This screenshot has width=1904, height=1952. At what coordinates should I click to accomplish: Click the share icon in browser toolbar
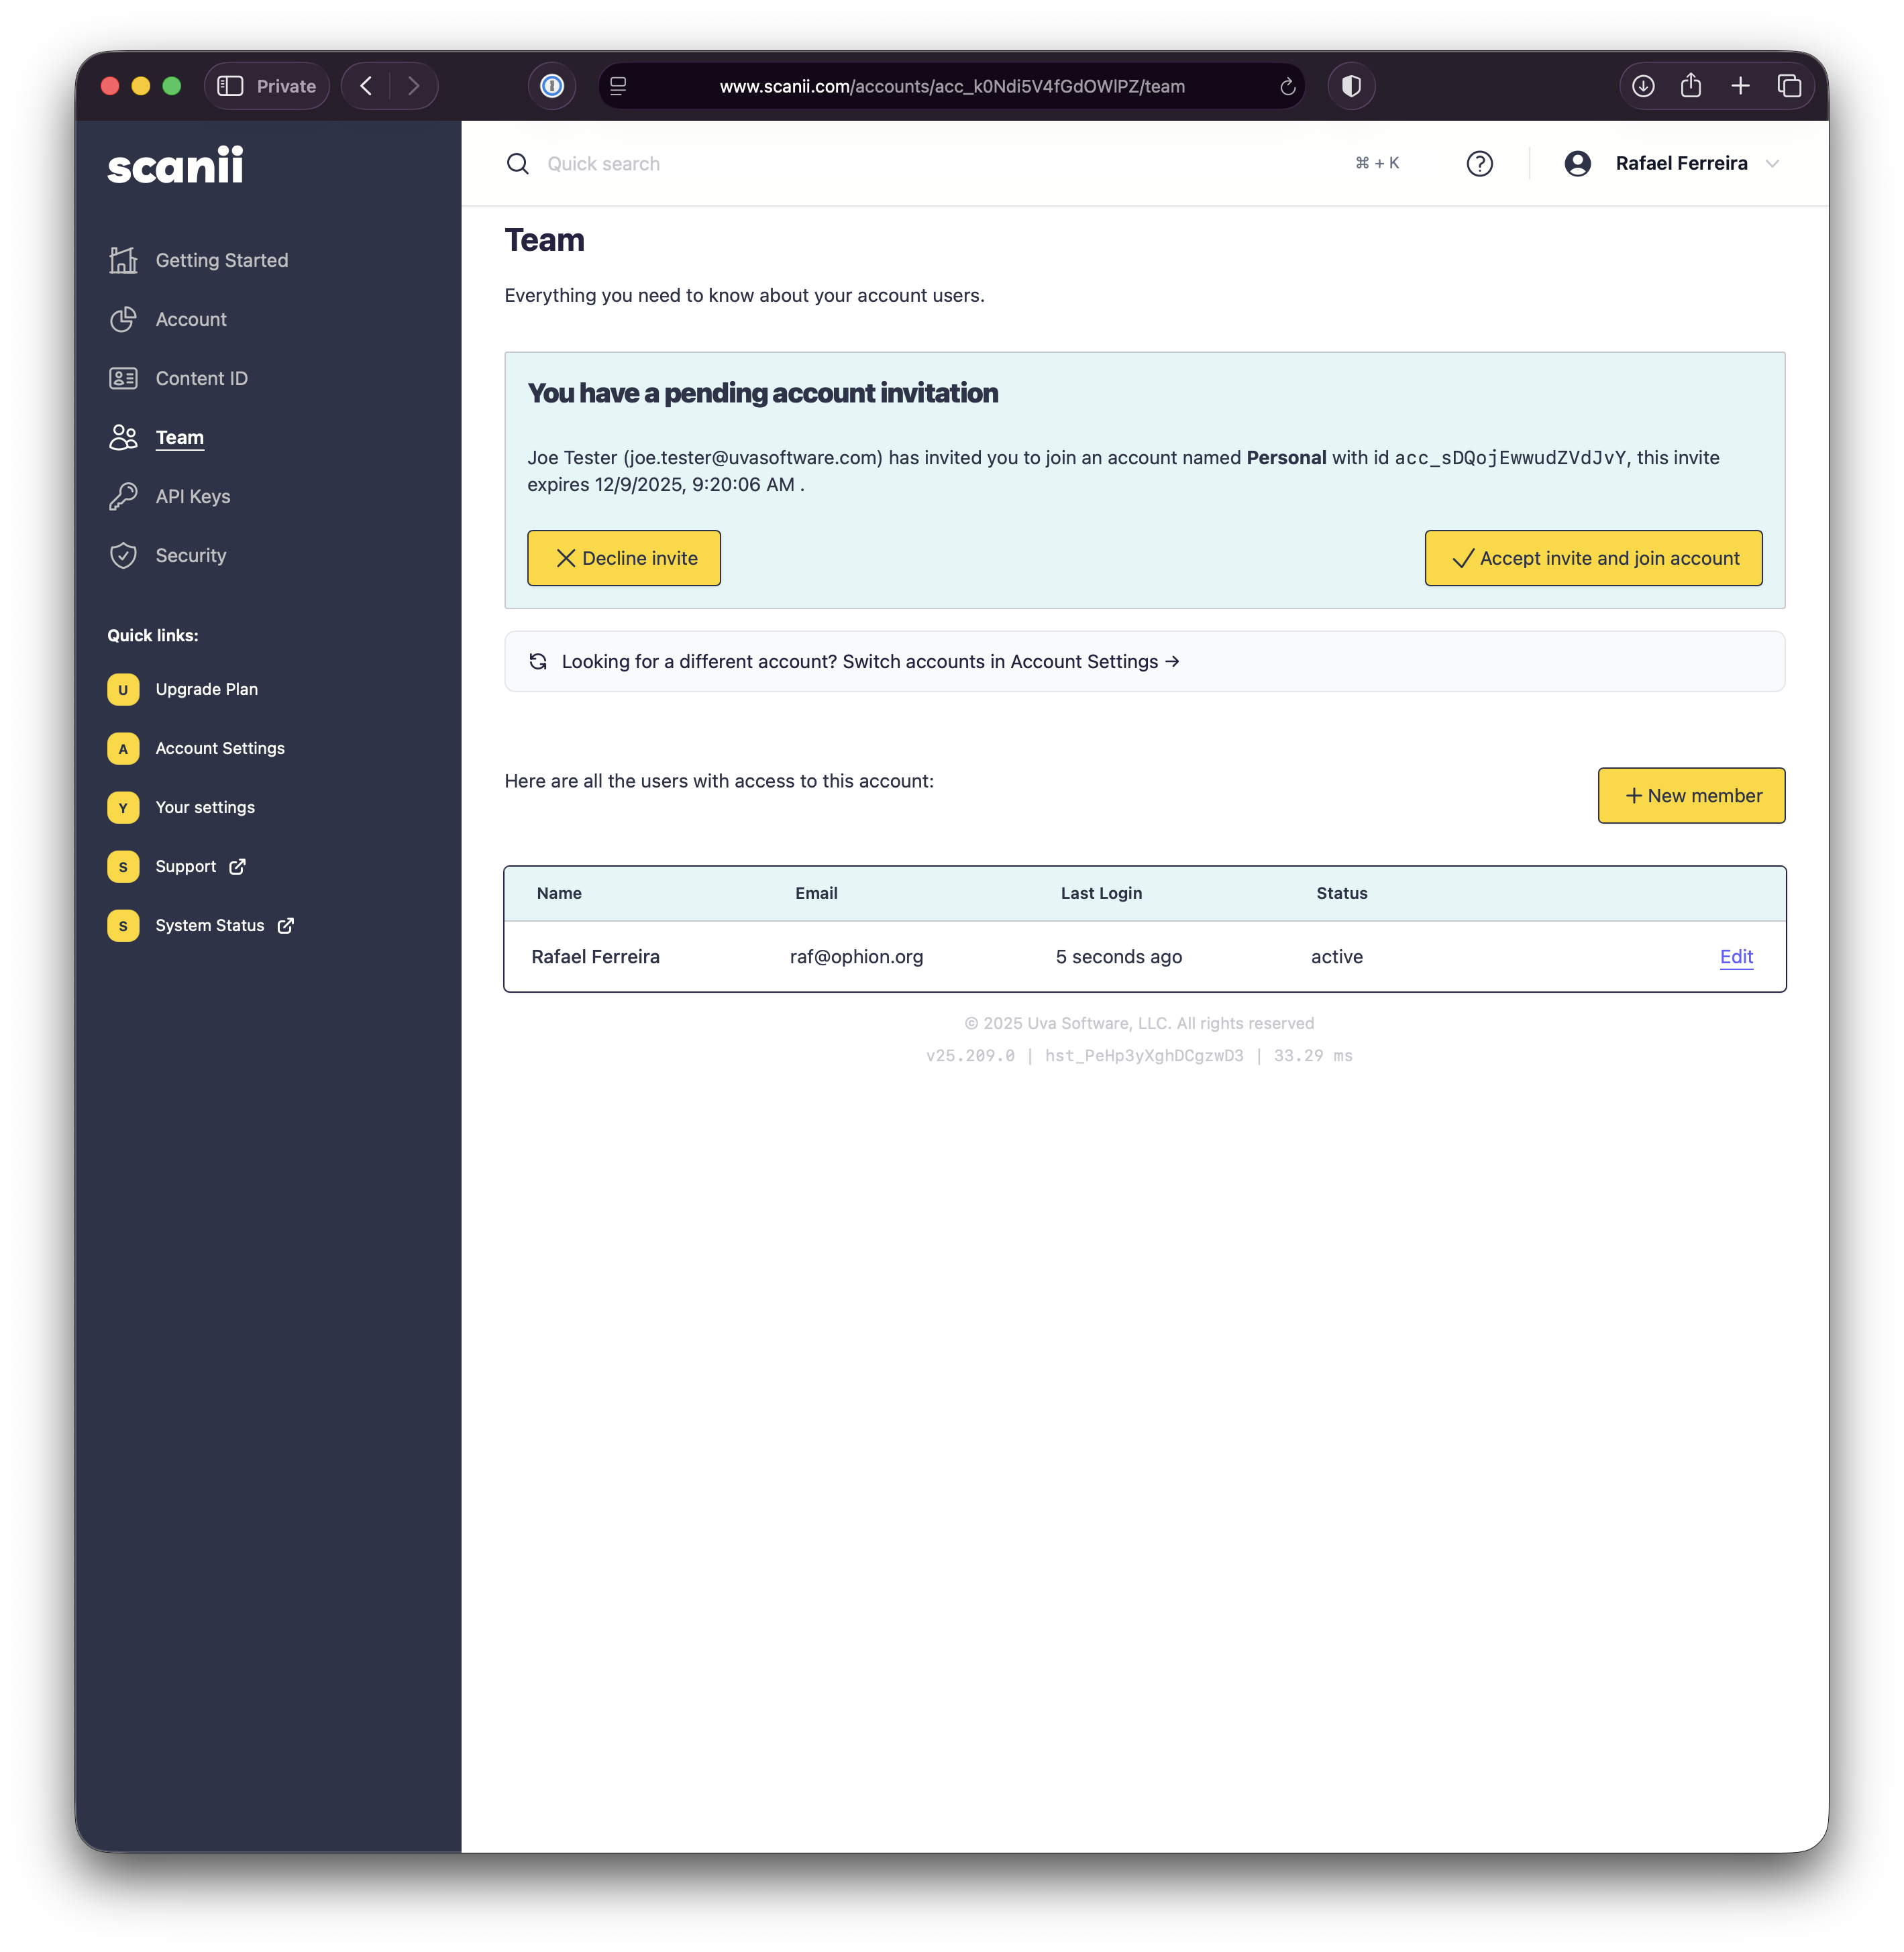1691,86
